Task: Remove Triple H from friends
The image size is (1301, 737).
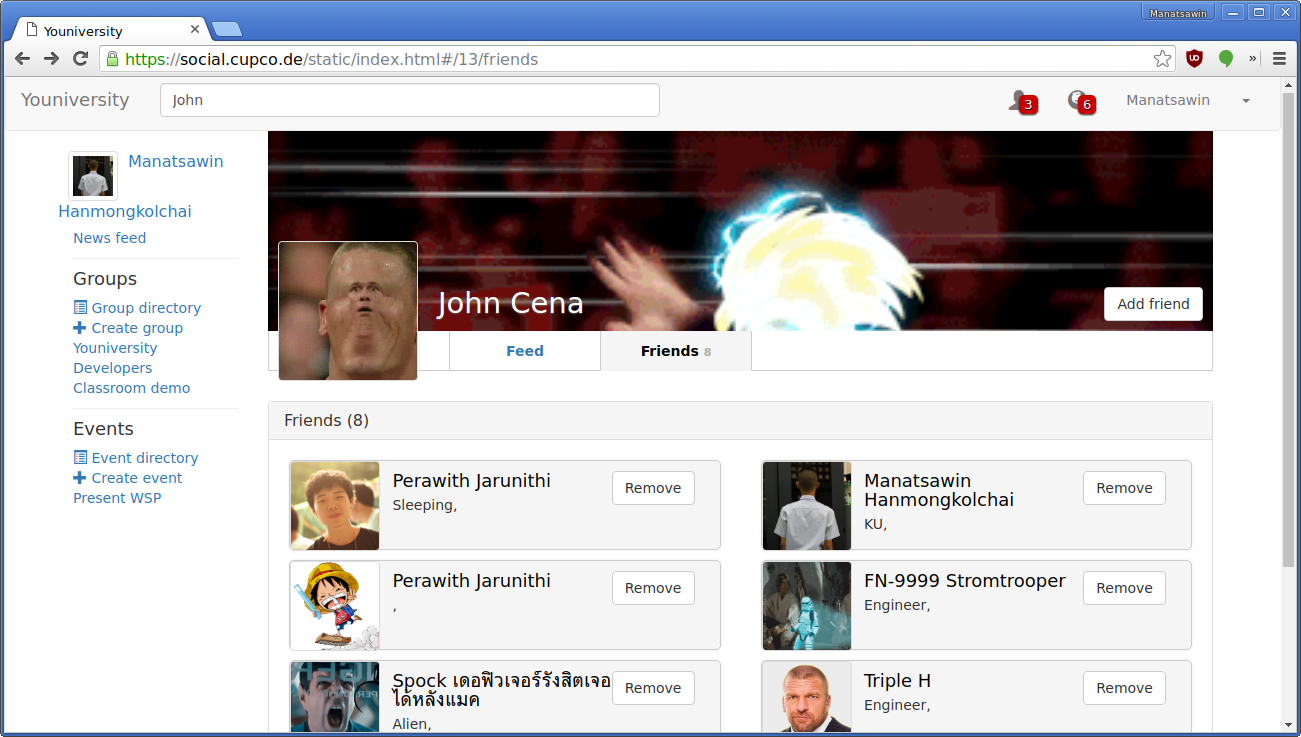Action: [x=1124, y=688]
